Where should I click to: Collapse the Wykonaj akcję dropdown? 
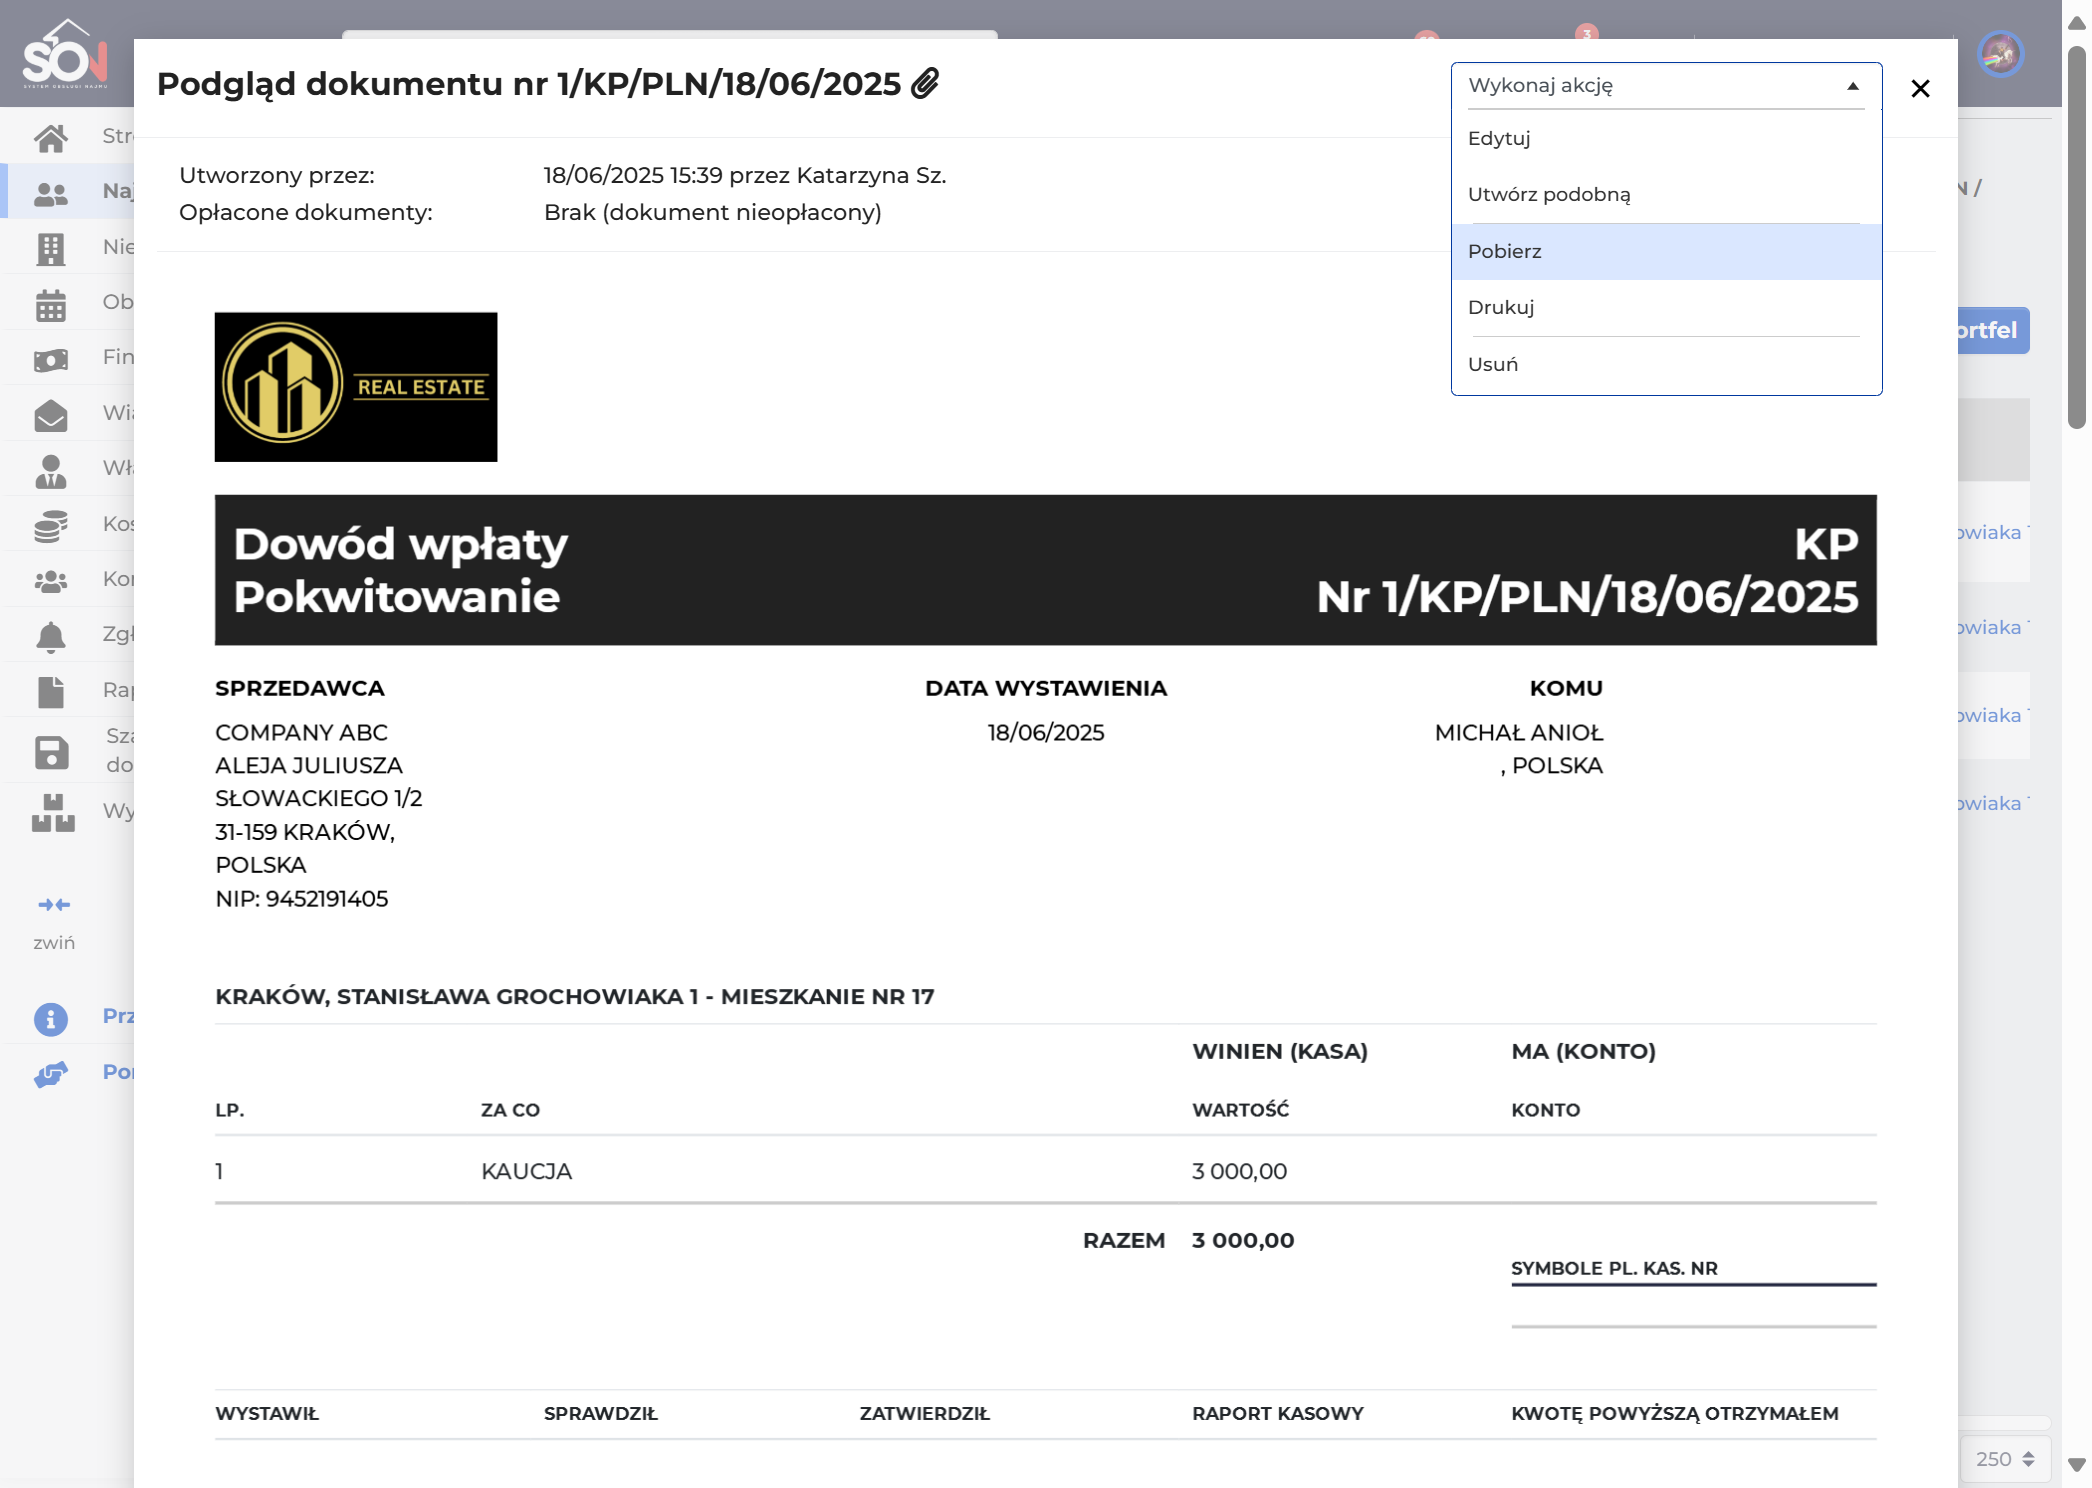(x=1666, y=86)
